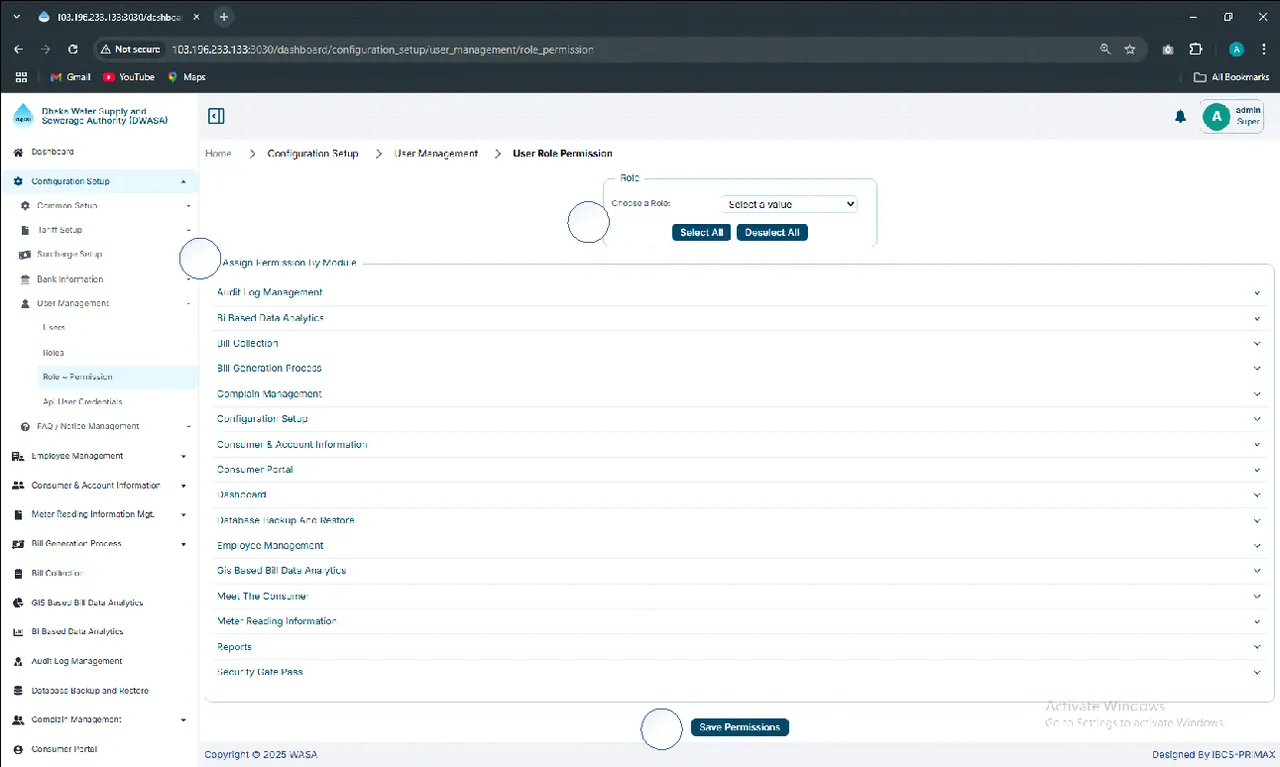Click the BI Based Data Analytics sidebar chart icon
The width and height of the screenshot is (1280, 767).
pos(18,632)
